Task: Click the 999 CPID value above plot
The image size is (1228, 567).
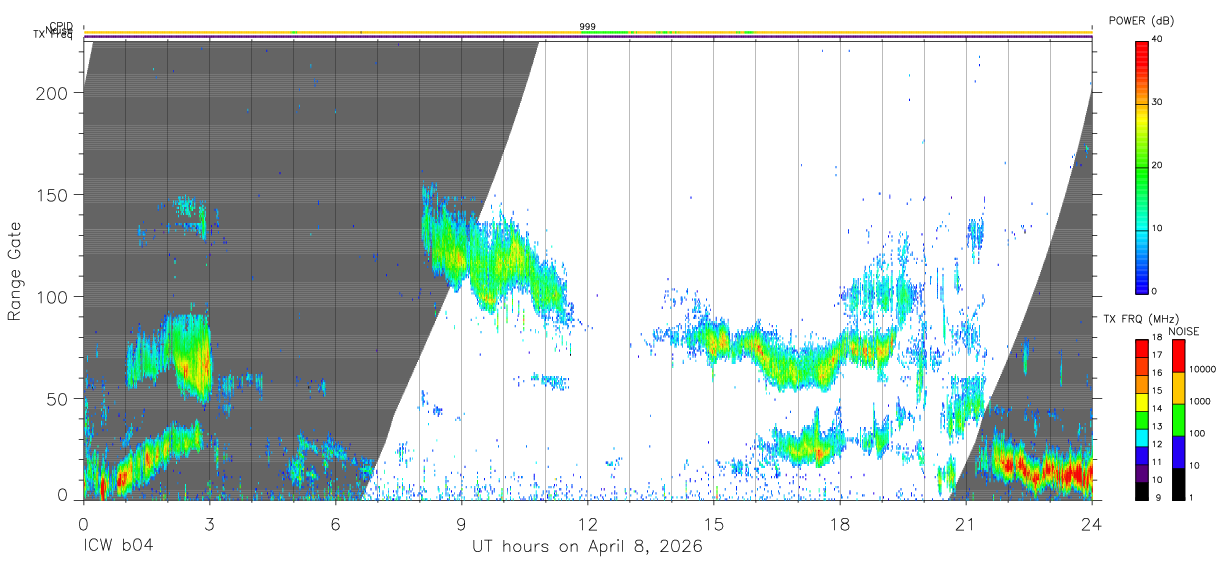Action: [587, 26]
